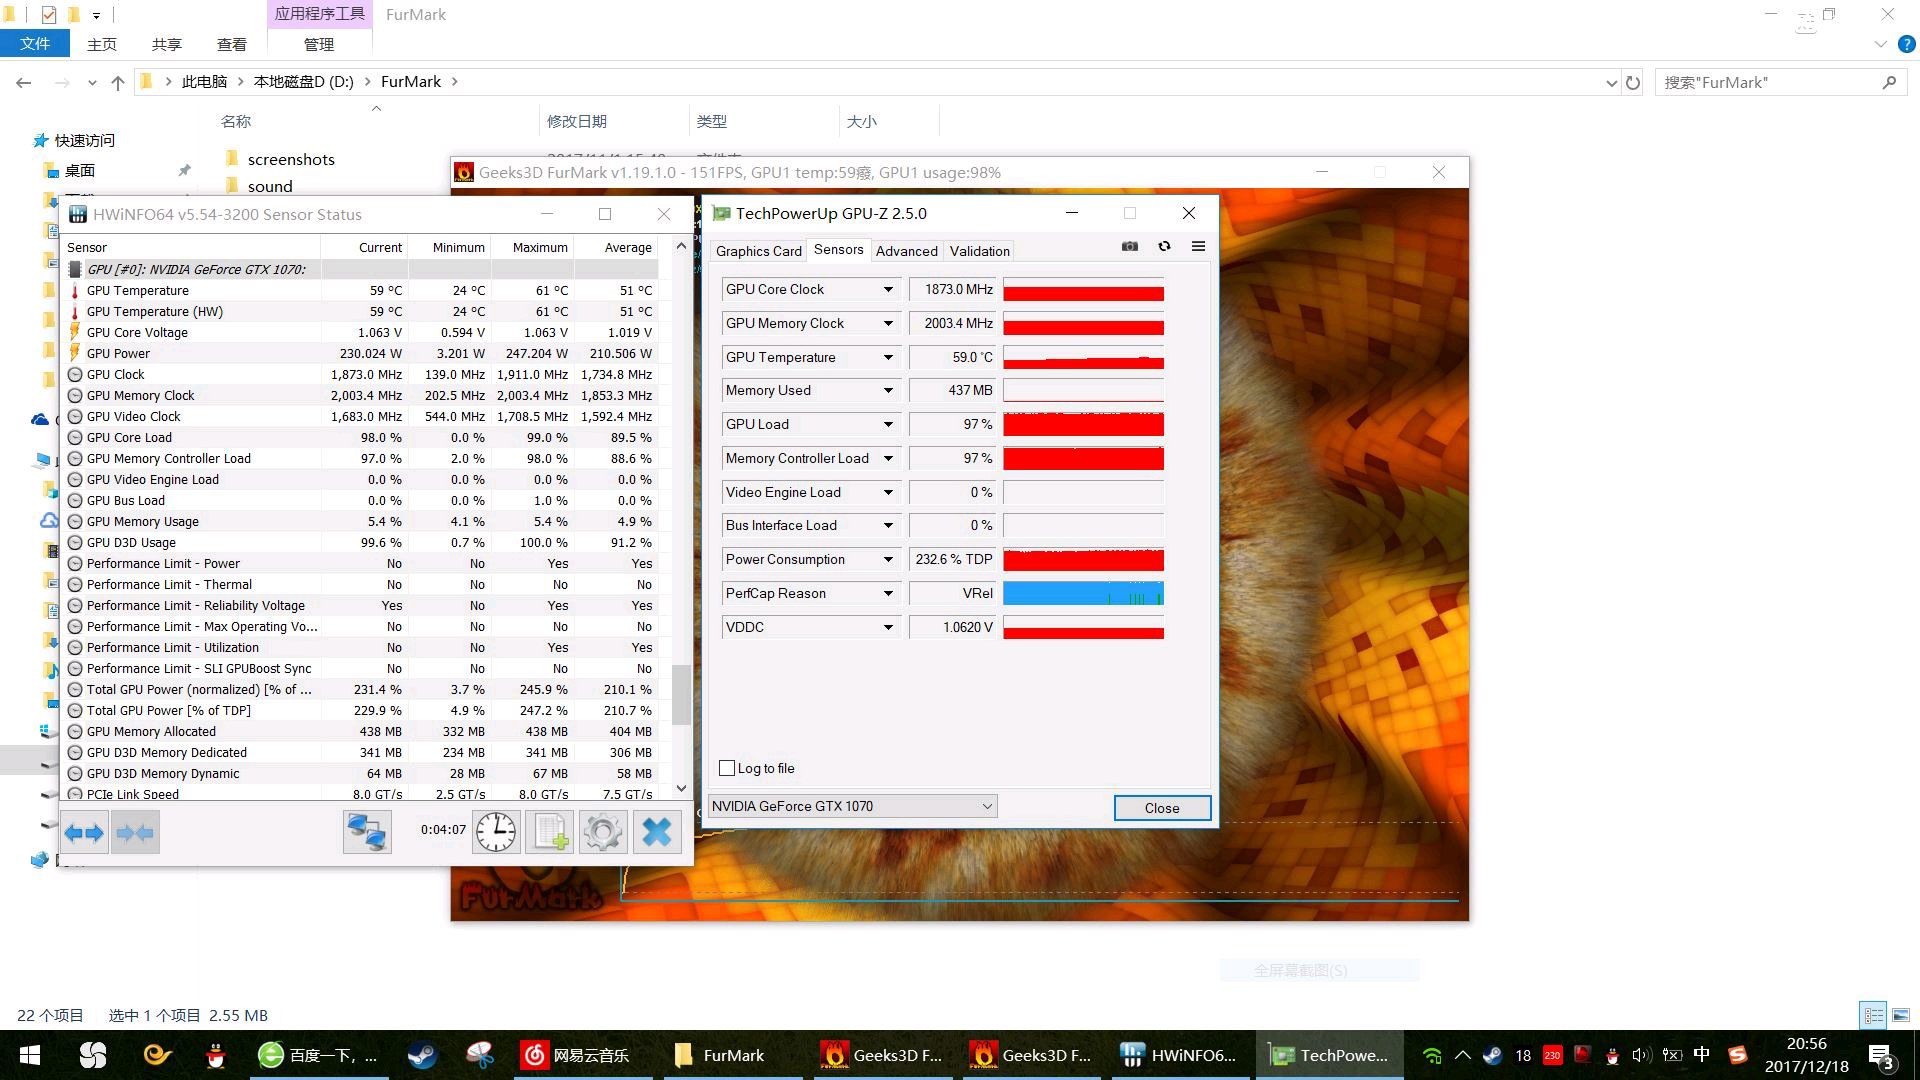Click 快速访问 in the navigation pane
Screen dimensions: 1920x1080
[x=85, y=141]
